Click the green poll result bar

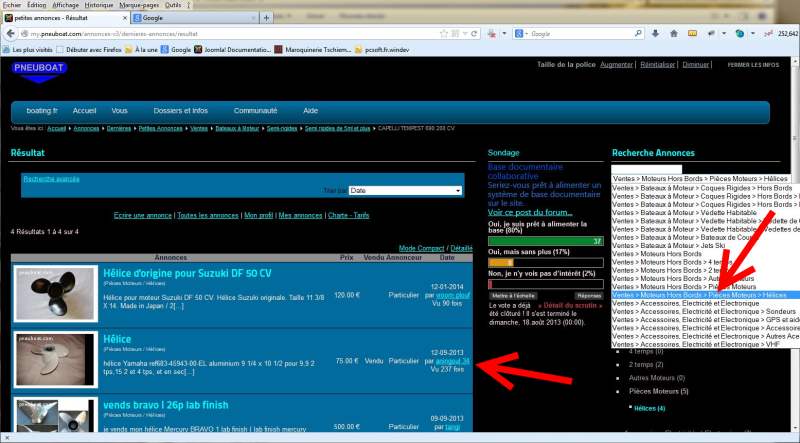point(545,241)
